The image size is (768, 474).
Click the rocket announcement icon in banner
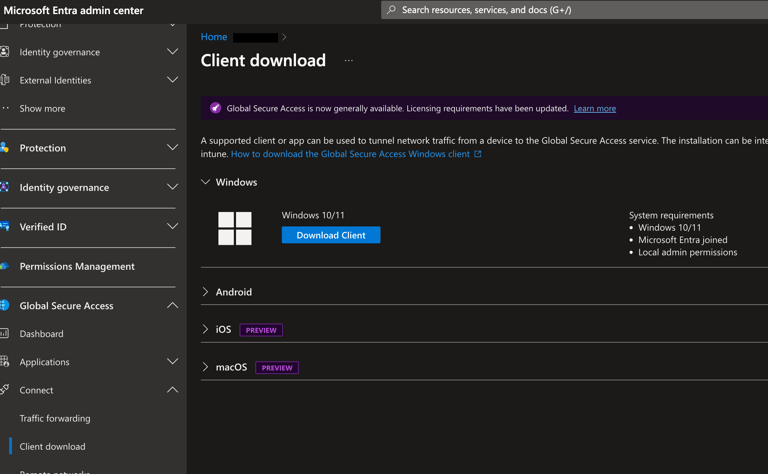pos(215,108)
